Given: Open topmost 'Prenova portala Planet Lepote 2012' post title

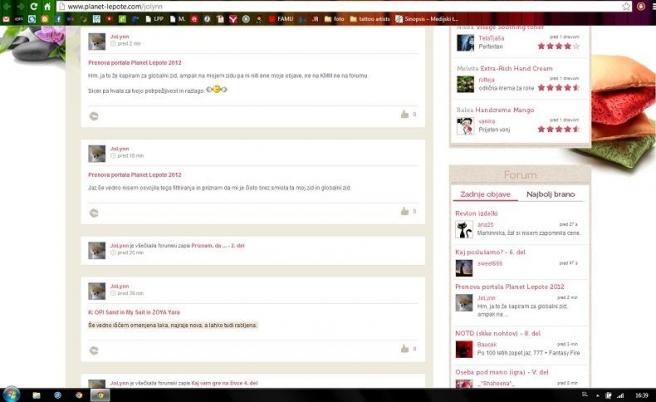Looking at the screenshot, I should pos(135,63).
